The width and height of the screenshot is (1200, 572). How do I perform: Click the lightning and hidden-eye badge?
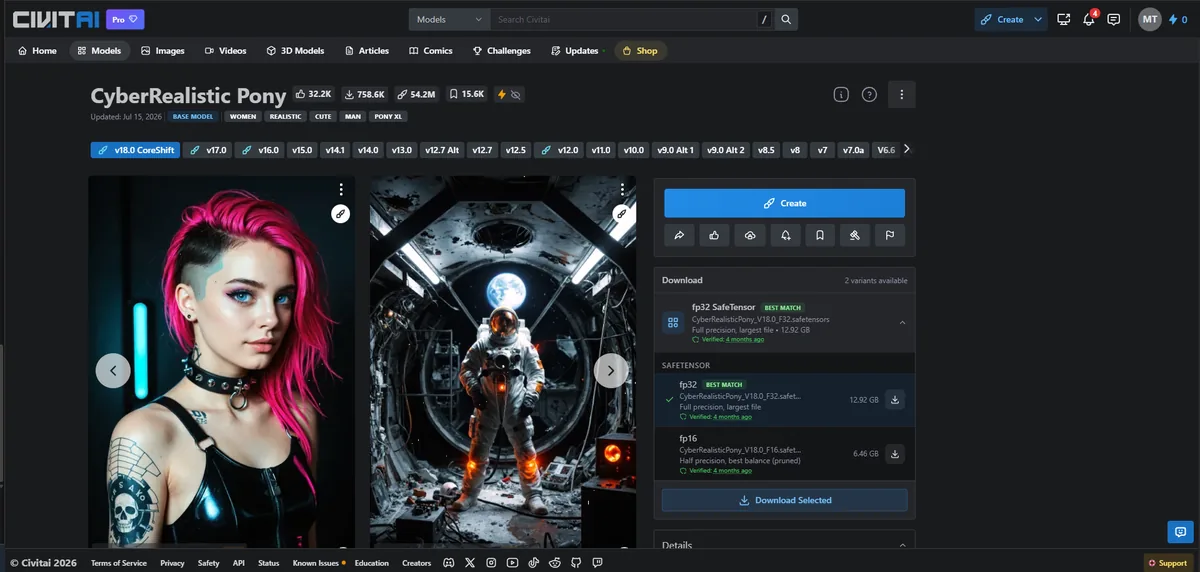[x=510, y=94]
